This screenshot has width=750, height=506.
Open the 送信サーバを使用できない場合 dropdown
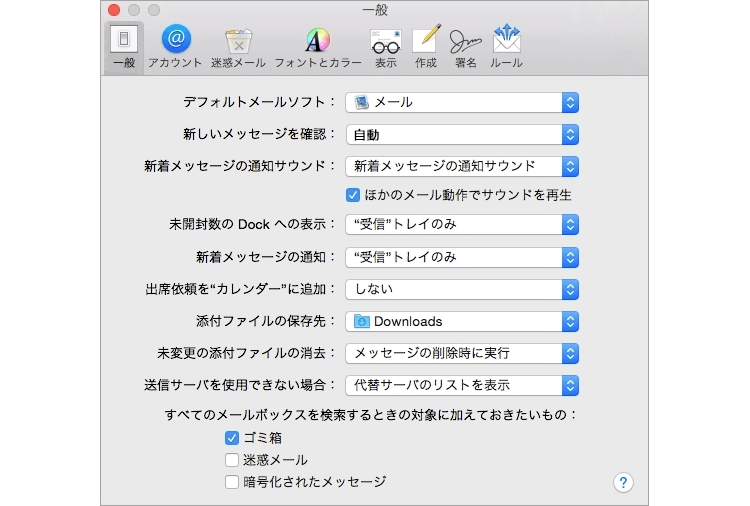coord(462,385)
